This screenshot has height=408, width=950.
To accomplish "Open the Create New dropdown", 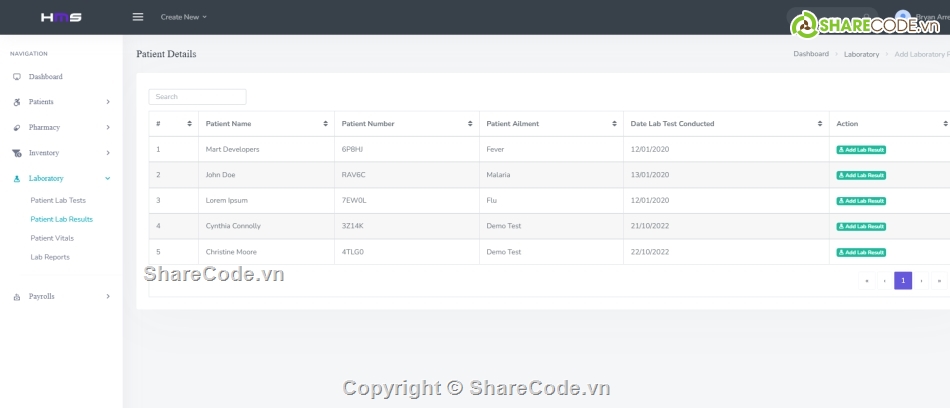I will click(x=184, y=17).
